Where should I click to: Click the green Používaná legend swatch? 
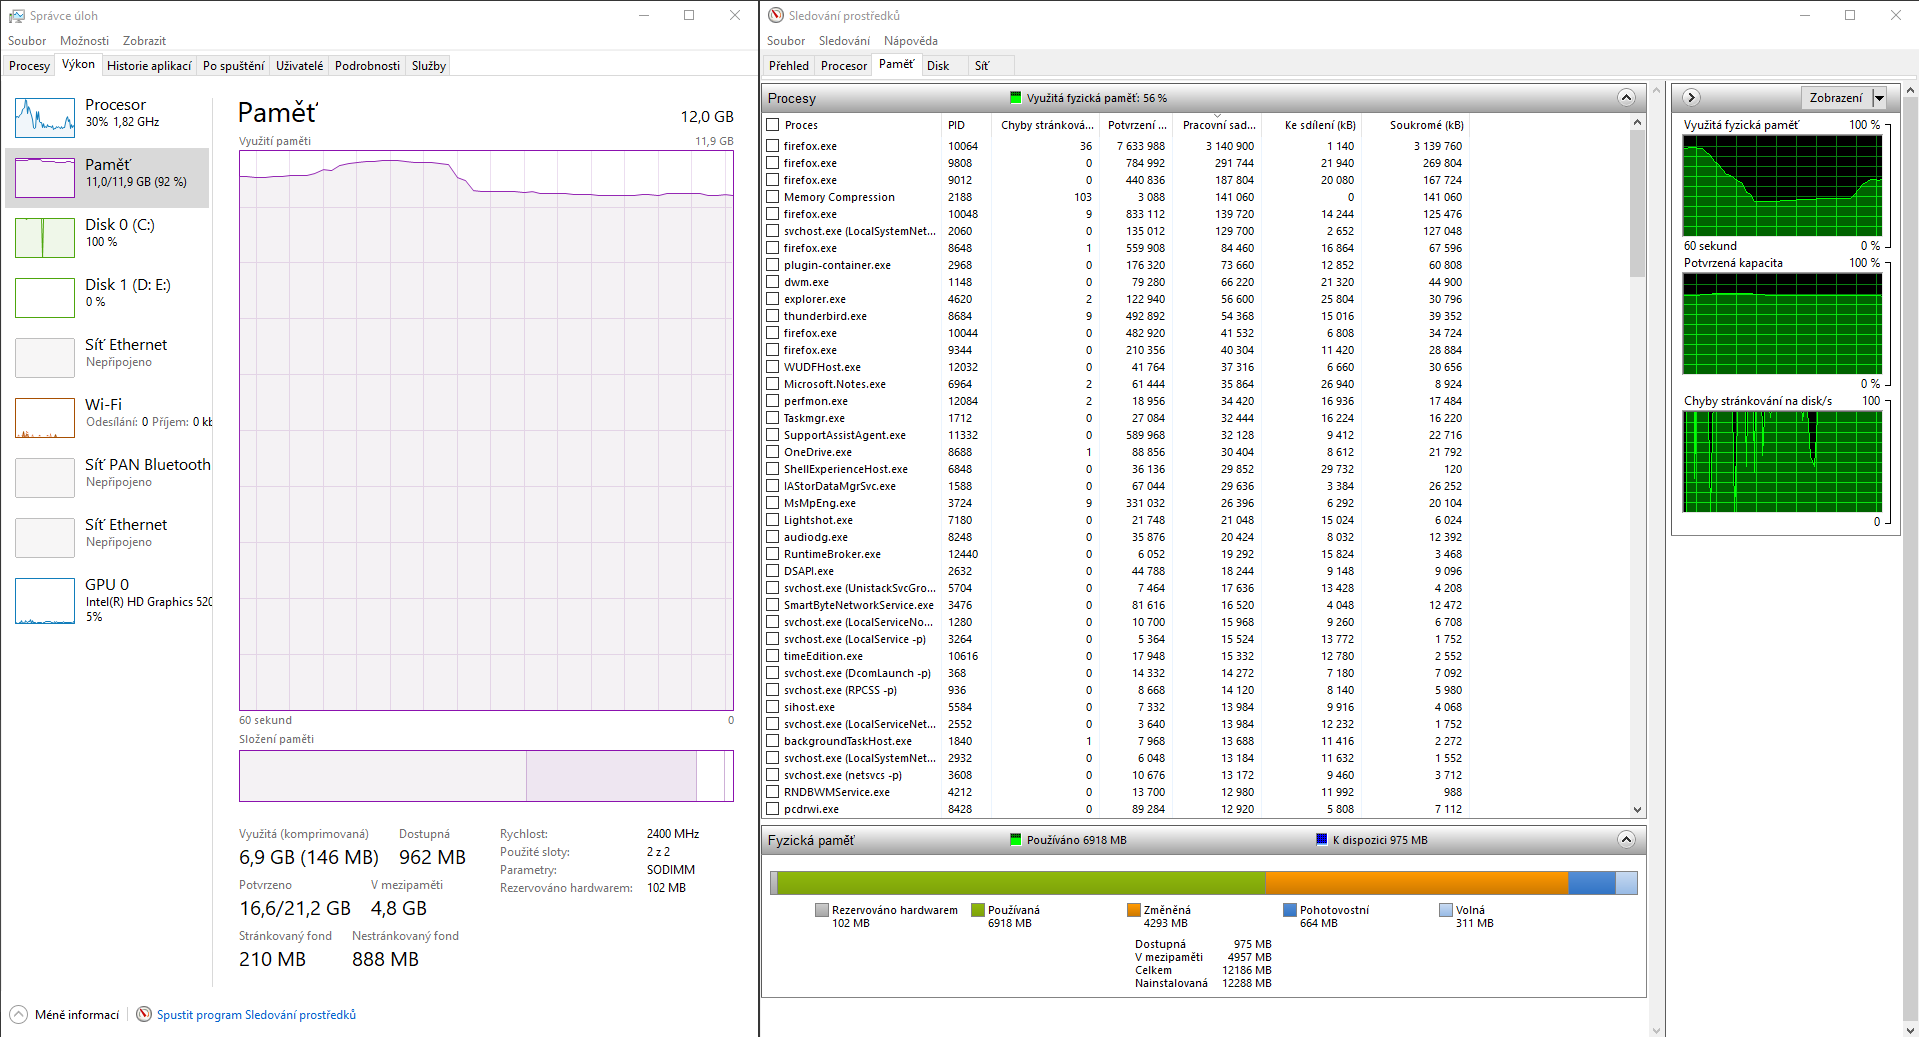point(978,910)
